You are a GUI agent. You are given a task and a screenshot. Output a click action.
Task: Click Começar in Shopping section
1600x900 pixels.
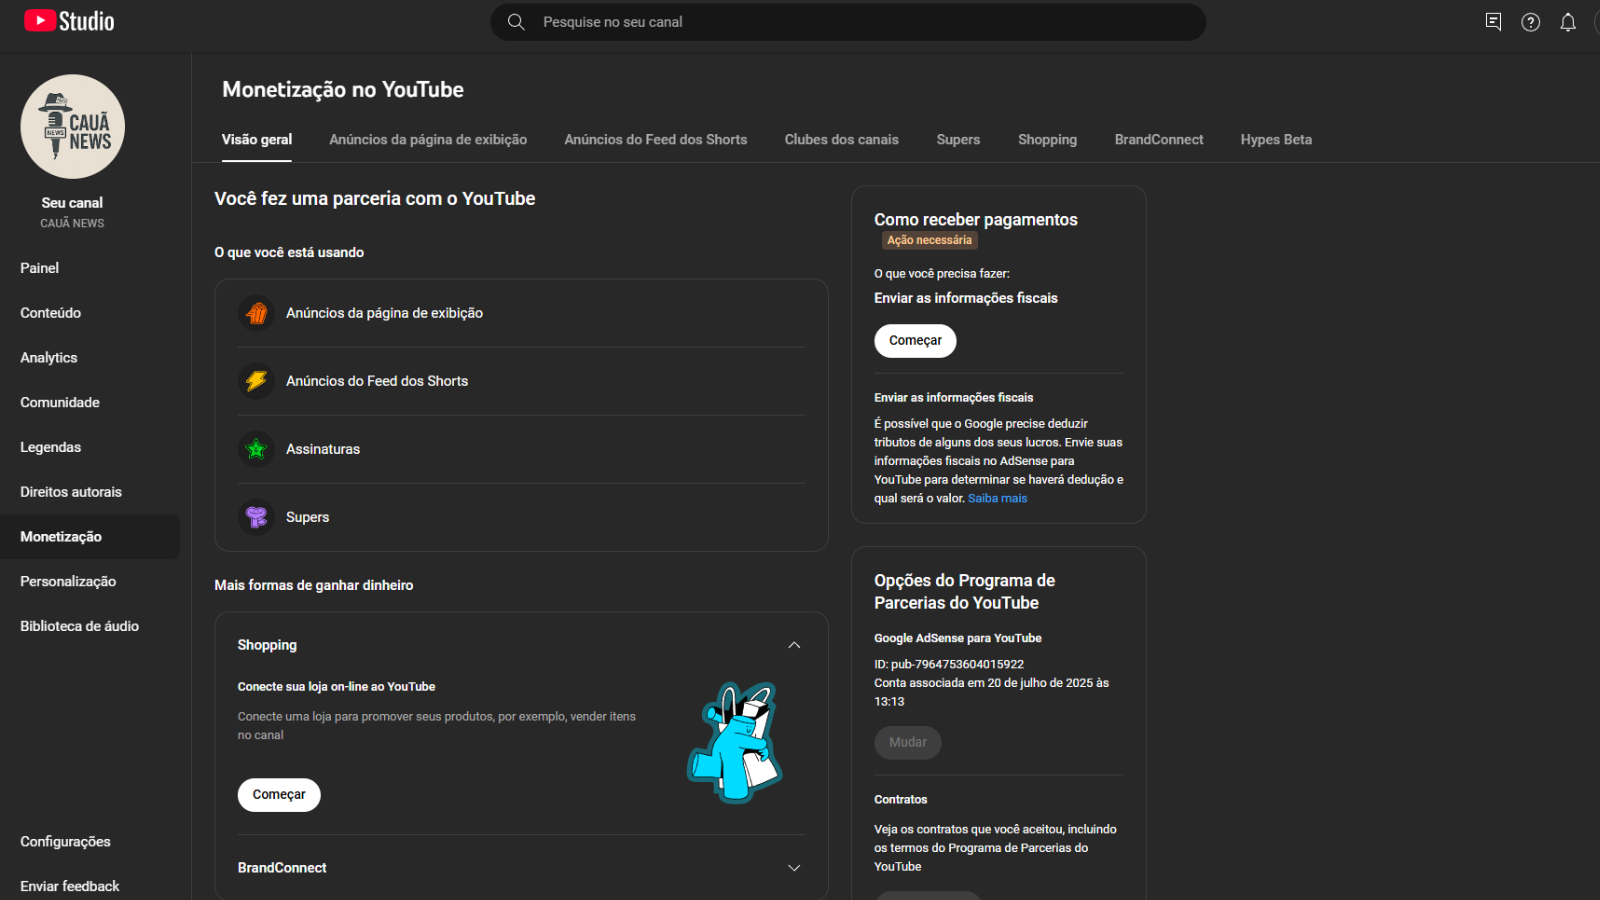point(279,795)
